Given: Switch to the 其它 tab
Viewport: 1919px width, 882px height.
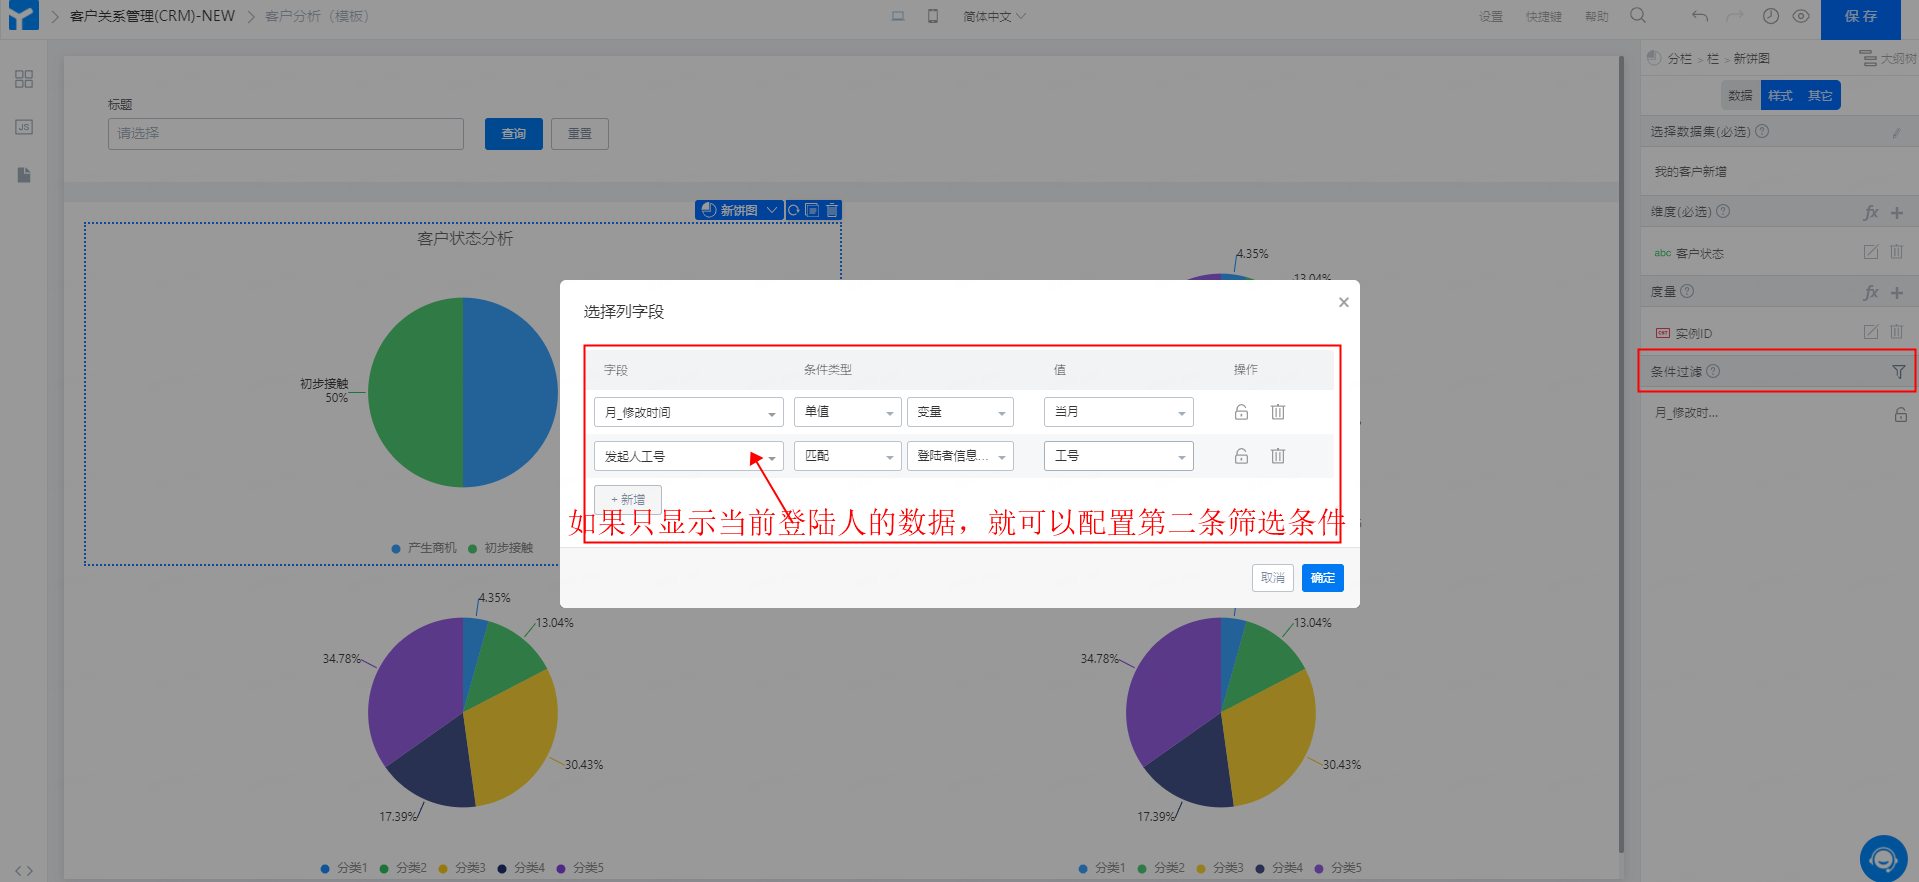Looking at the screenshot, I should coord(1820,96).
